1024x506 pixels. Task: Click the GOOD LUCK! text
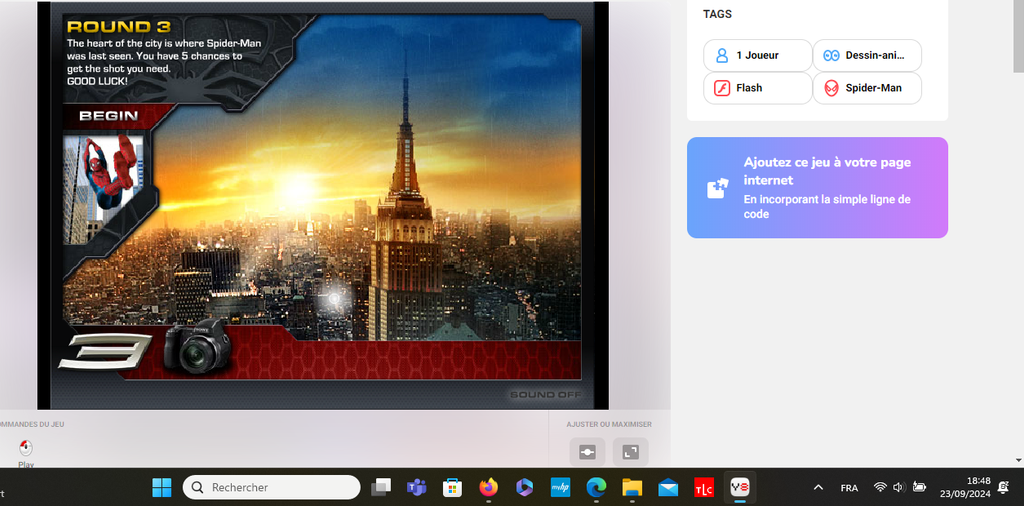coord(98,81)
